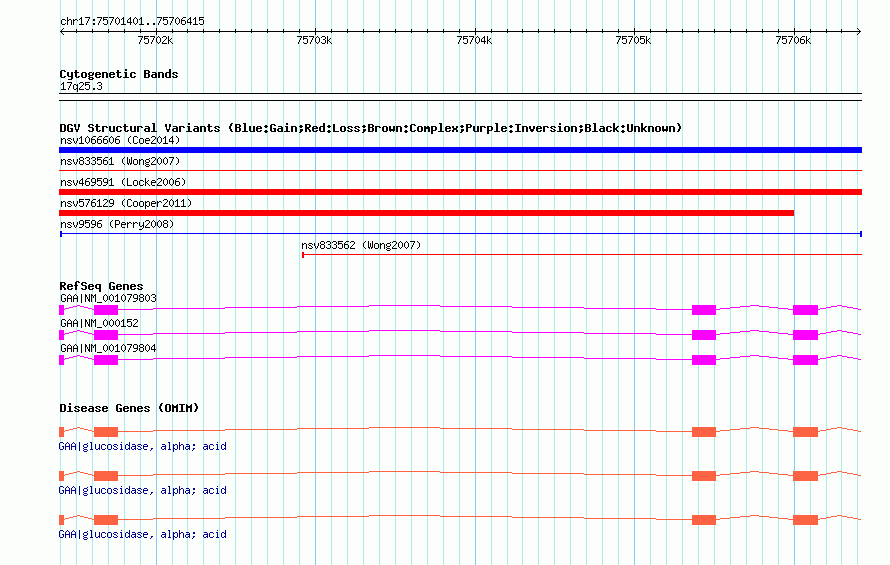
Task: Select the nsv833562 (Wong2007) variant label
Action: tap(361, 245)
